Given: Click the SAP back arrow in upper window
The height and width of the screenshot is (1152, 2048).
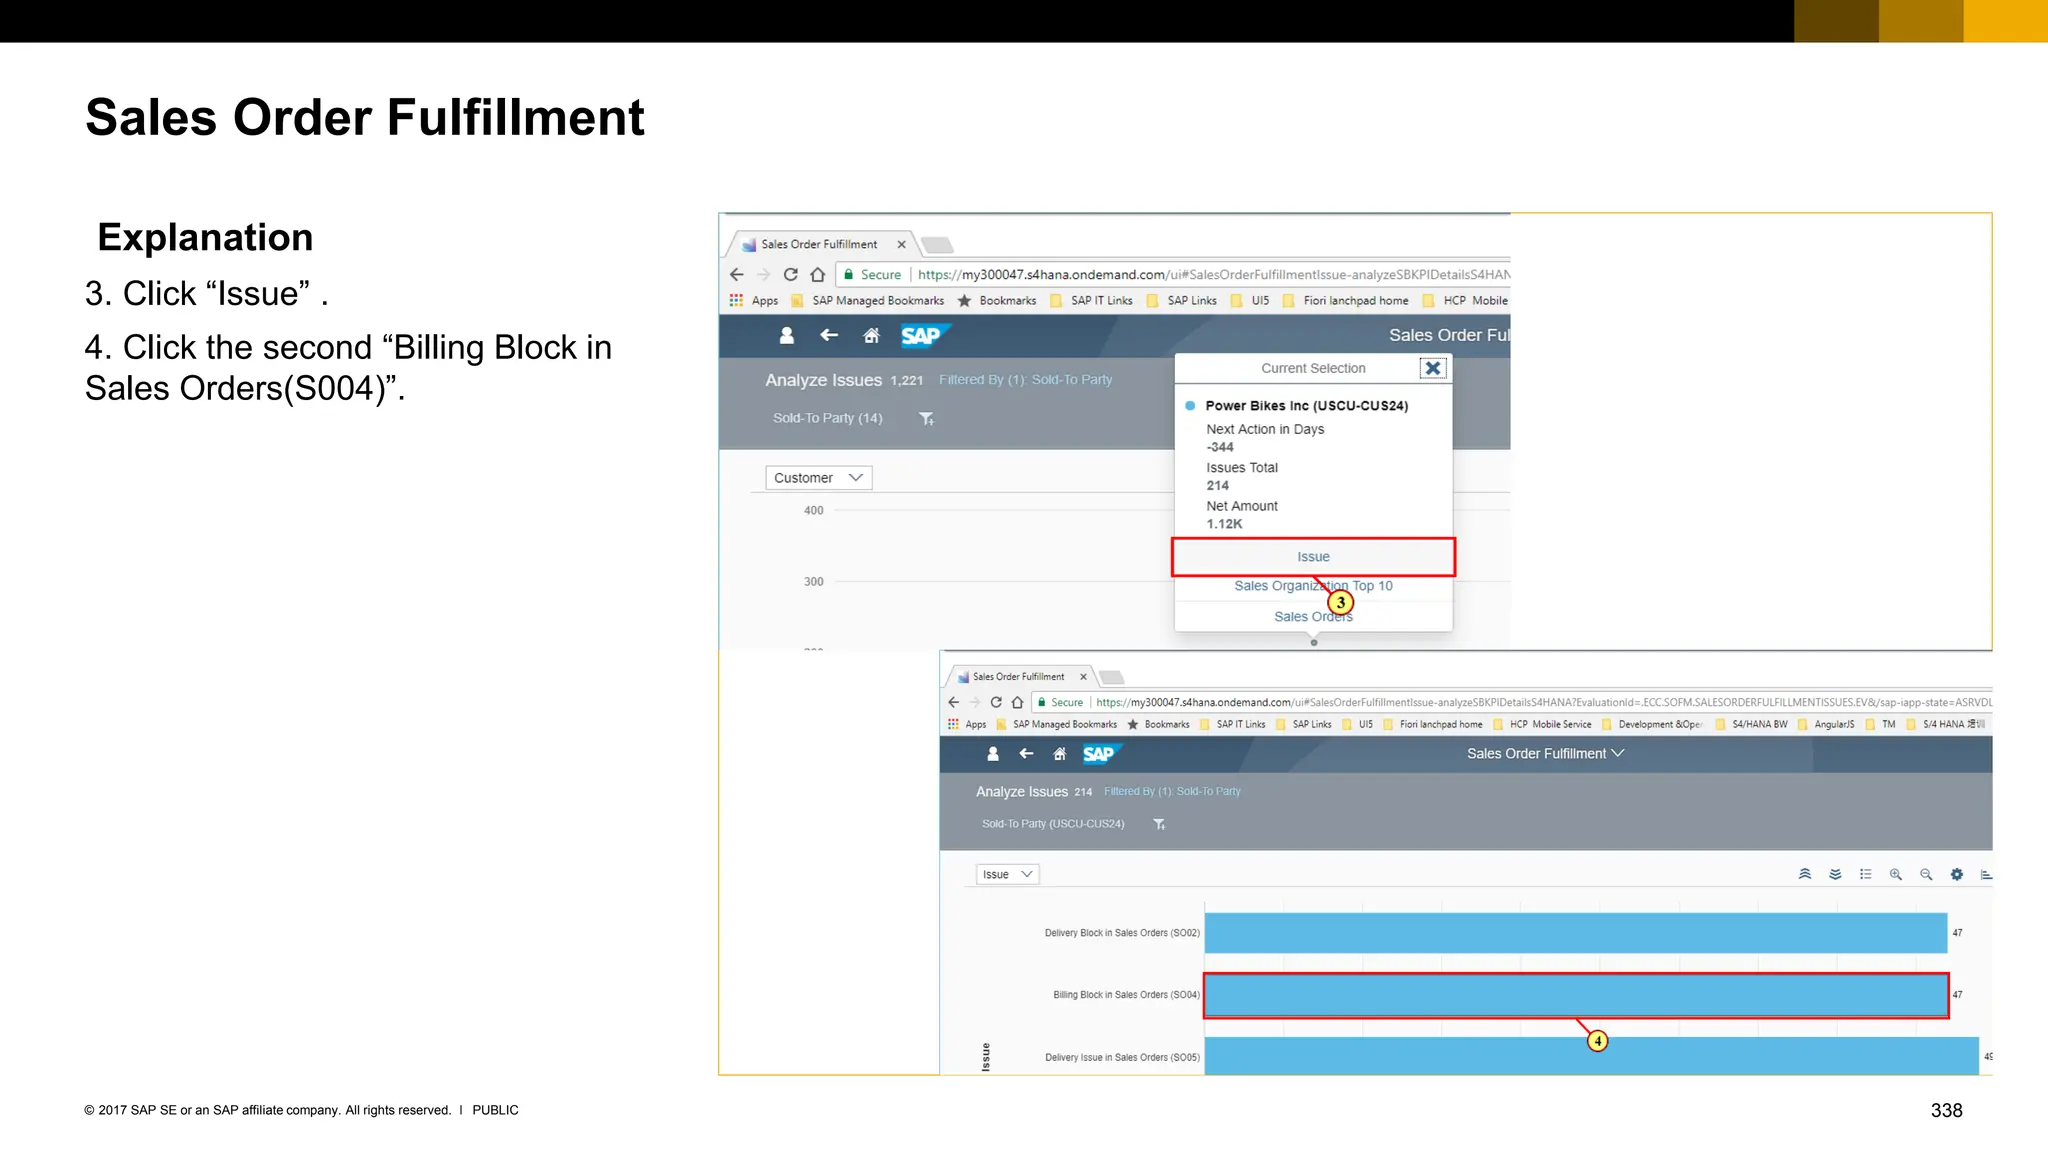Looking at the screenshot, I should point(829,335).
